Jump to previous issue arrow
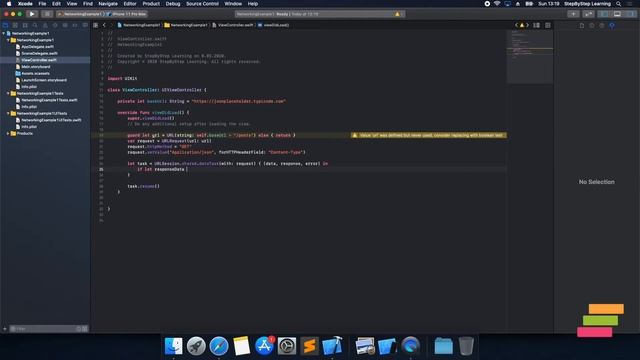The image size is (640, 360). click(x=516, y=25)
